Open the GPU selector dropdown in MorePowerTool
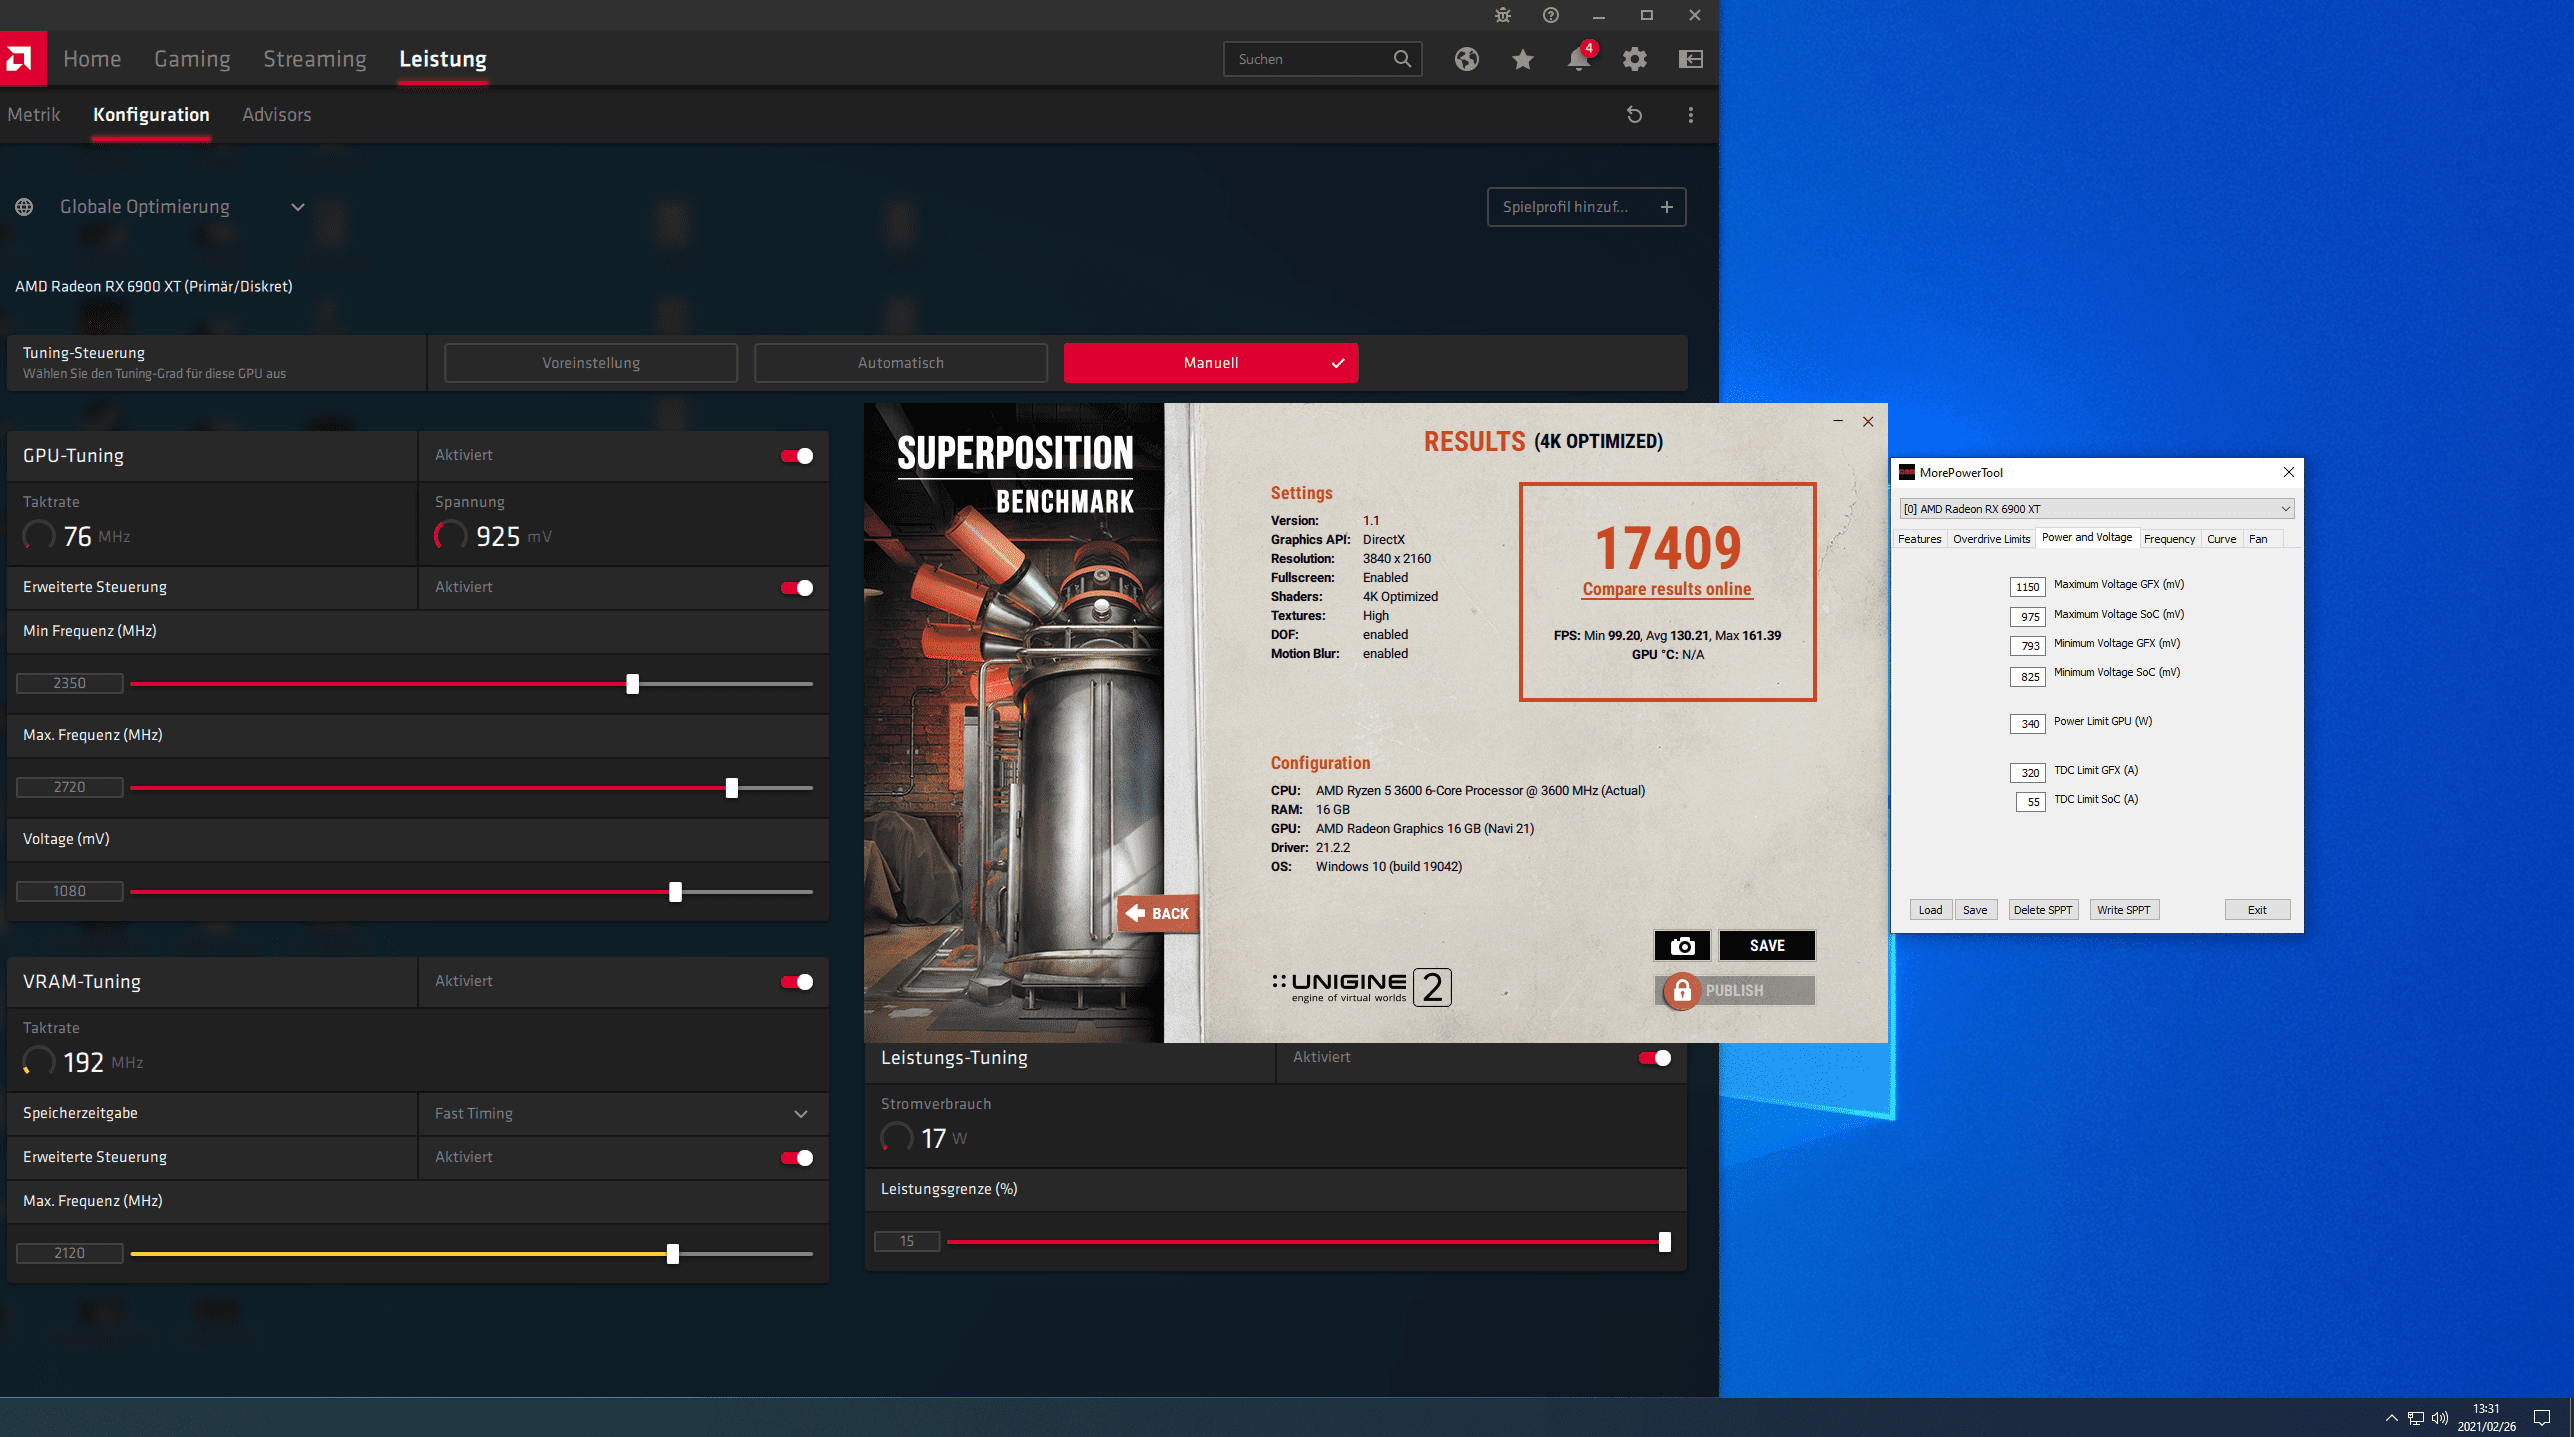This screenshot has height=1437, width=2574. 2096,509
